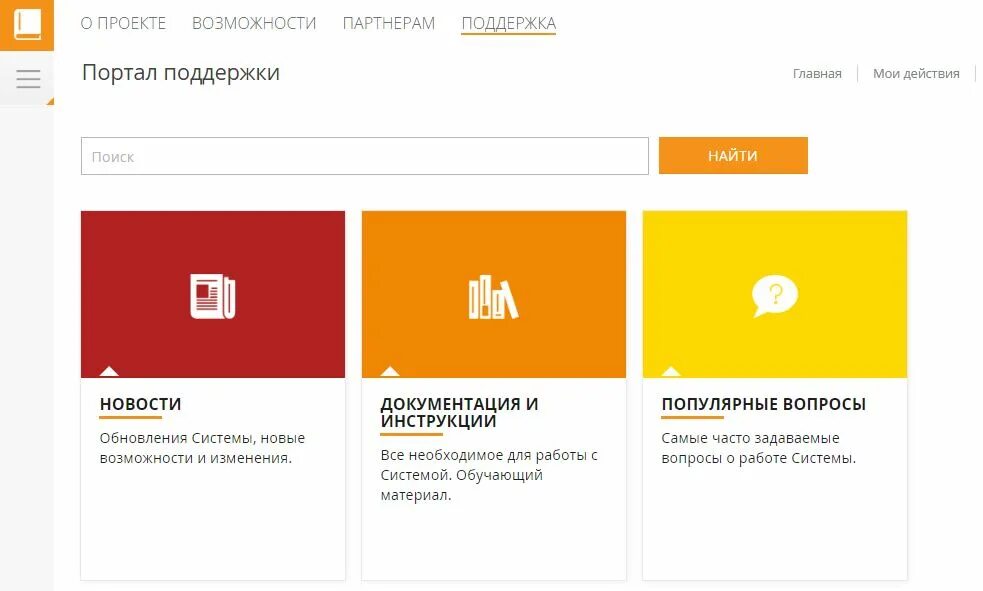Click inside the Поиск search field
Viewport: 983px width, 591px height.
[365, 156]
